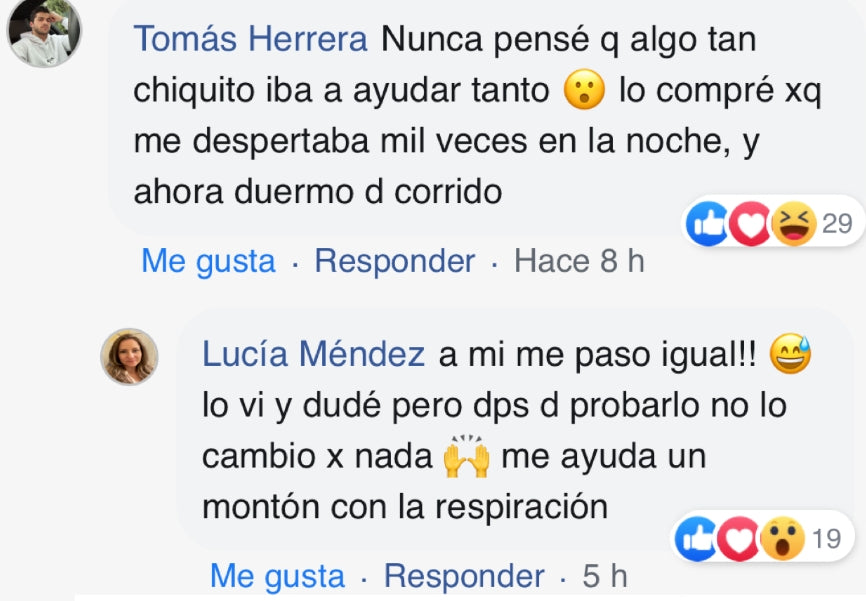The width and height of the screenshot is (866, 601).
Task: Click the wow reaction on Lucía's reply
Action: click(783, 540)
